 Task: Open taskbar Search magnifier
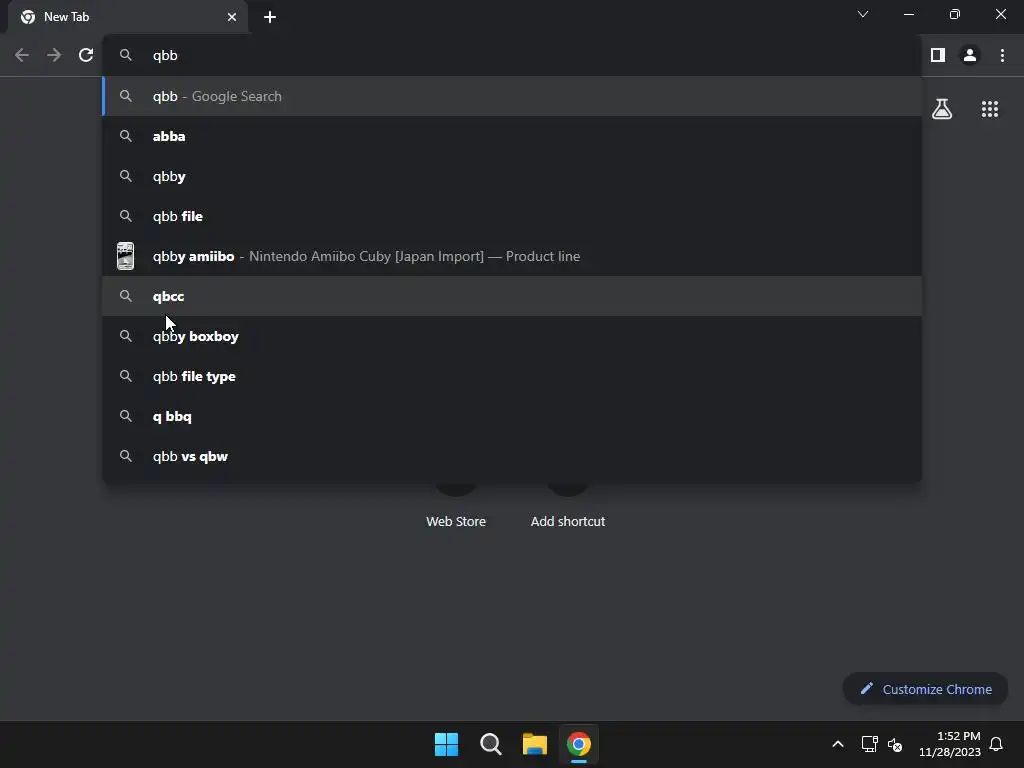[490, 744]
